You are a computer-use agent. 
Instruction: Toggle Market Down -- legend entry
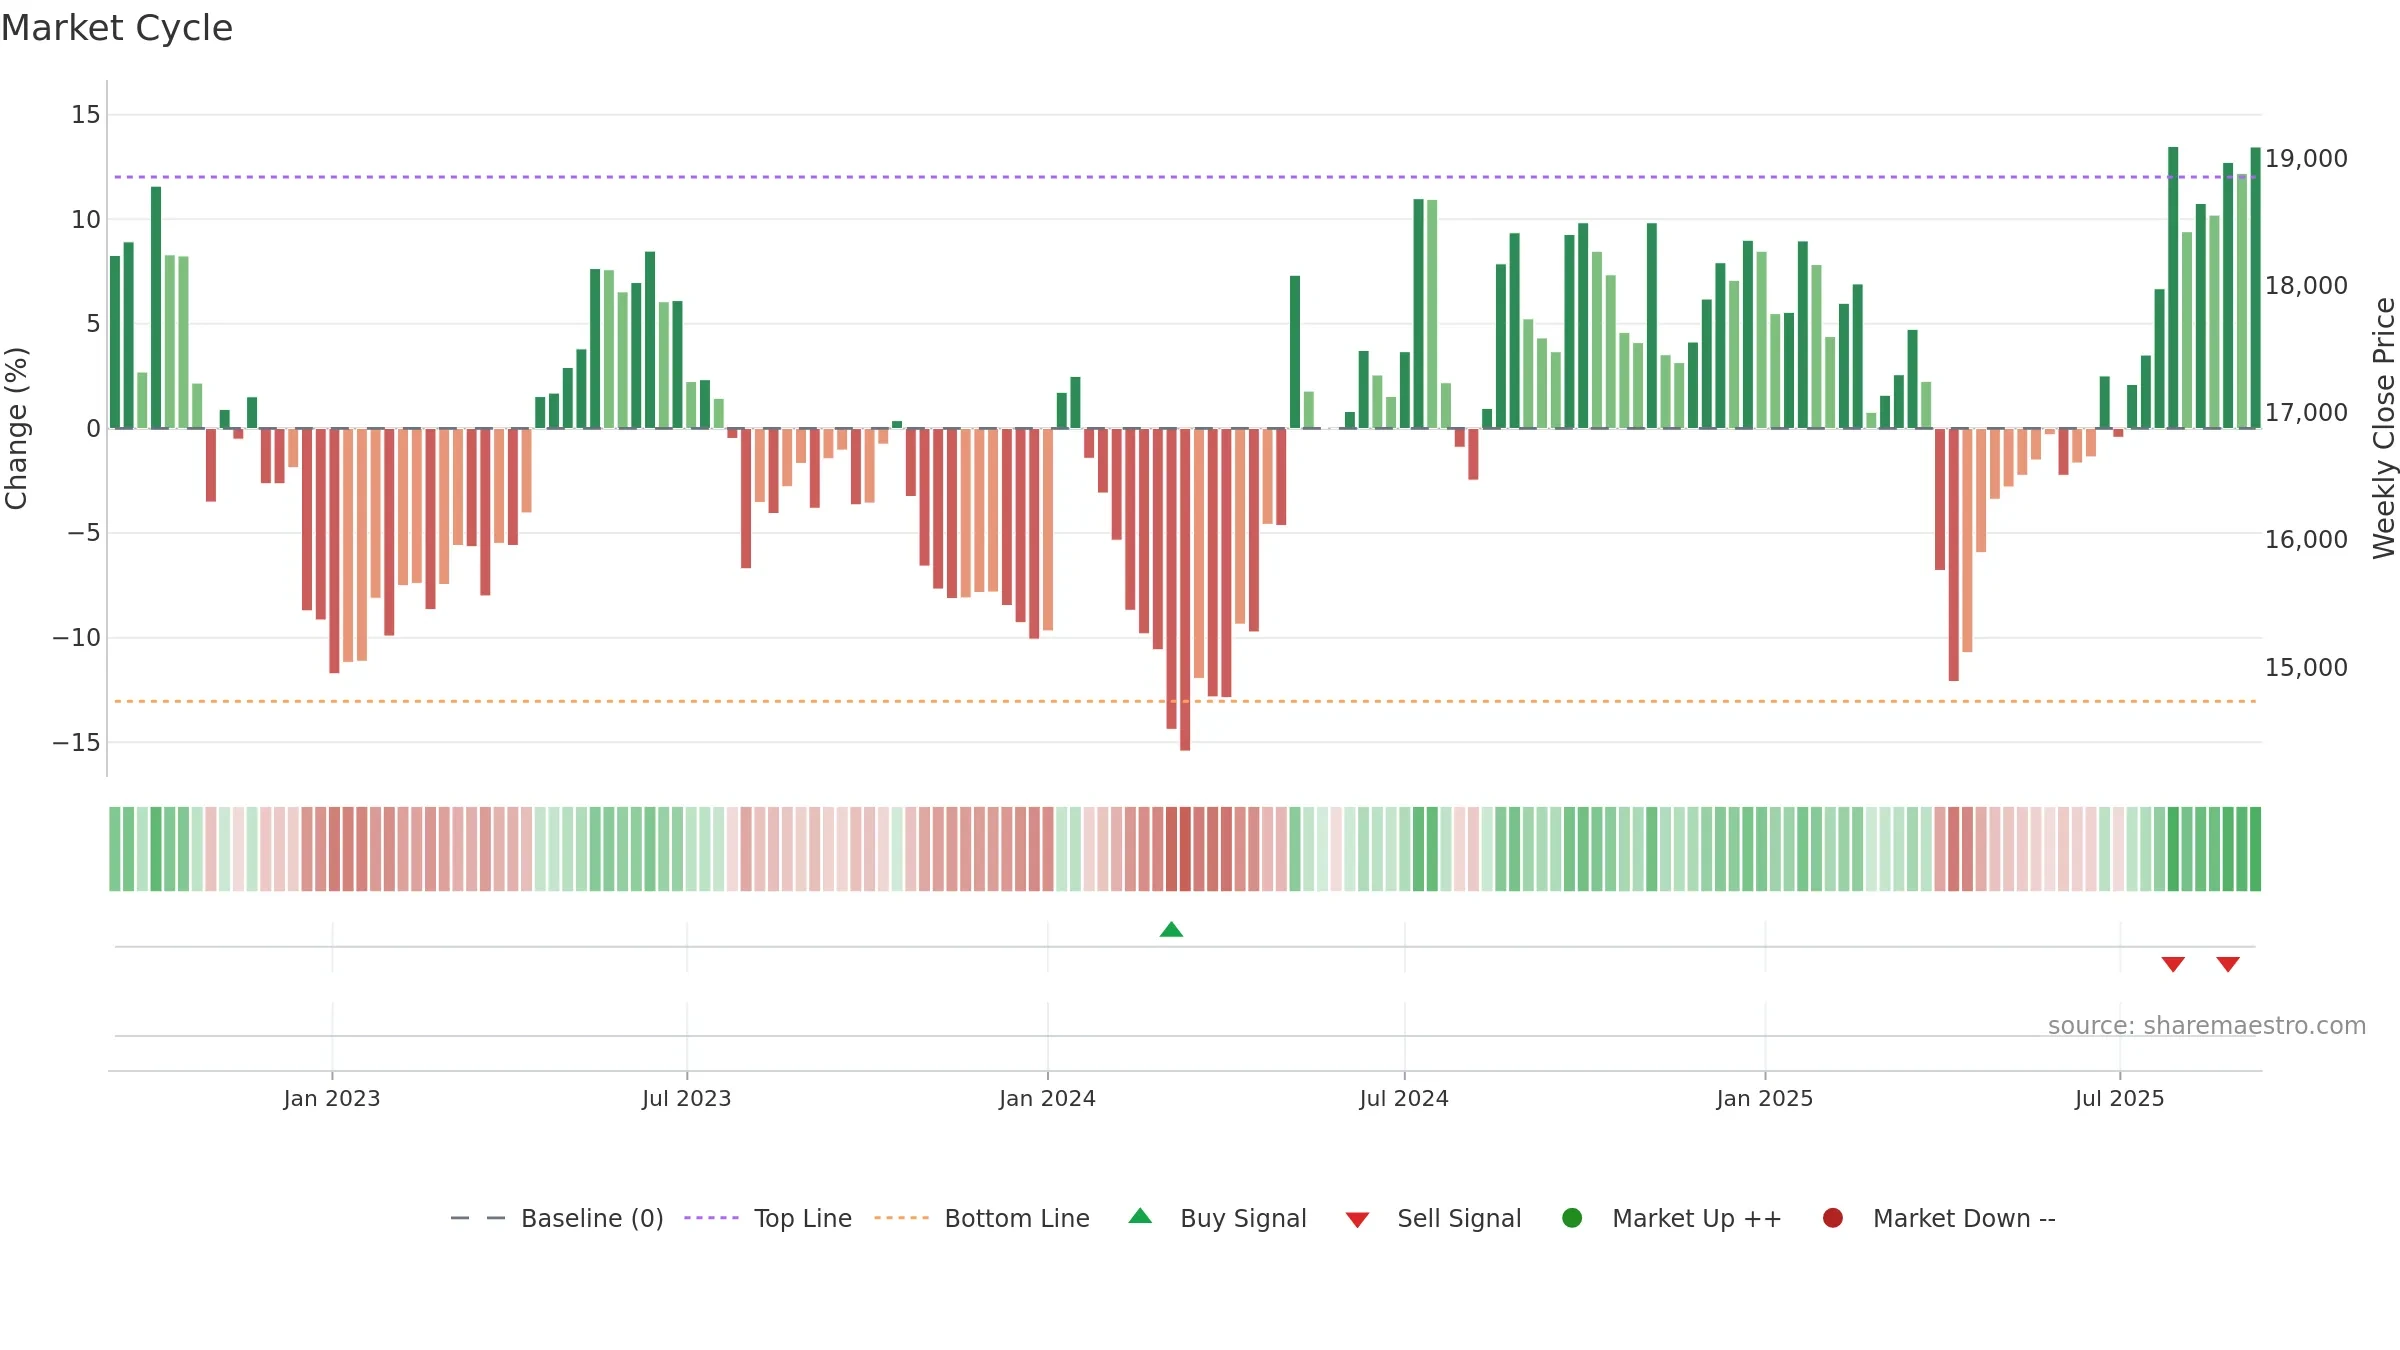point(1939,1218)
